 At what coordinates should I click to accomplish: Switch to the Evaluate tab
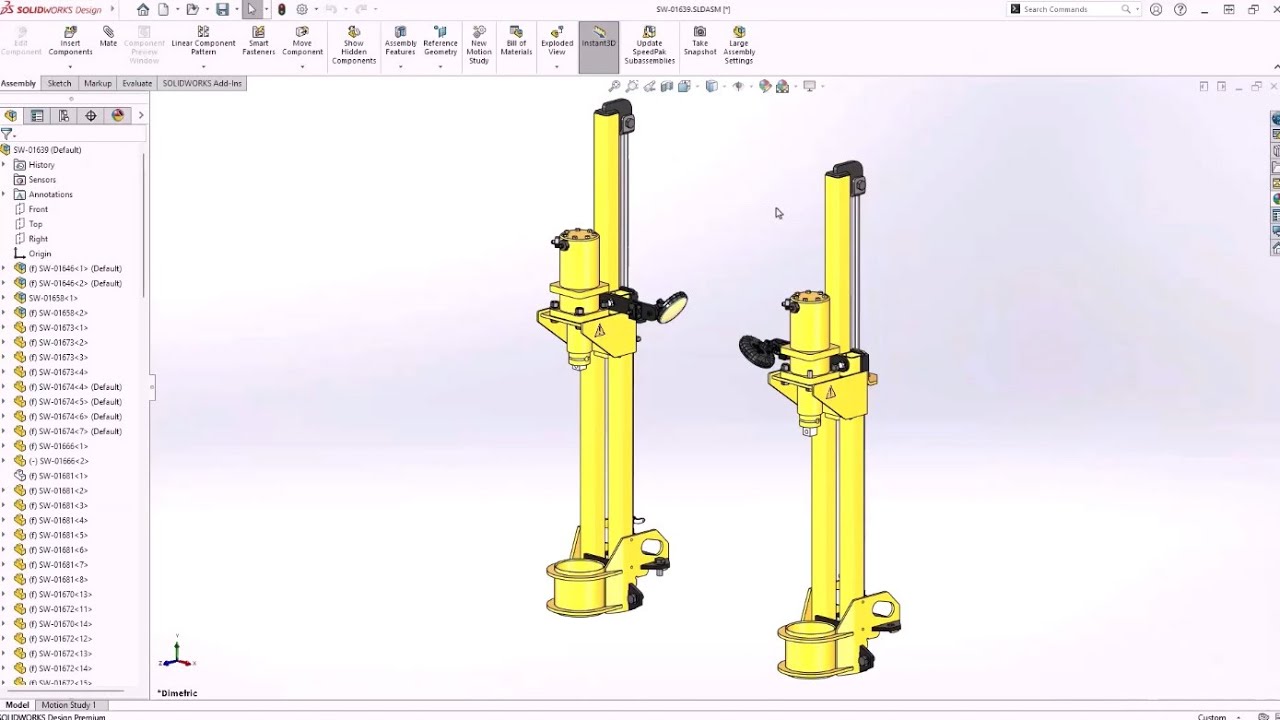137,83
